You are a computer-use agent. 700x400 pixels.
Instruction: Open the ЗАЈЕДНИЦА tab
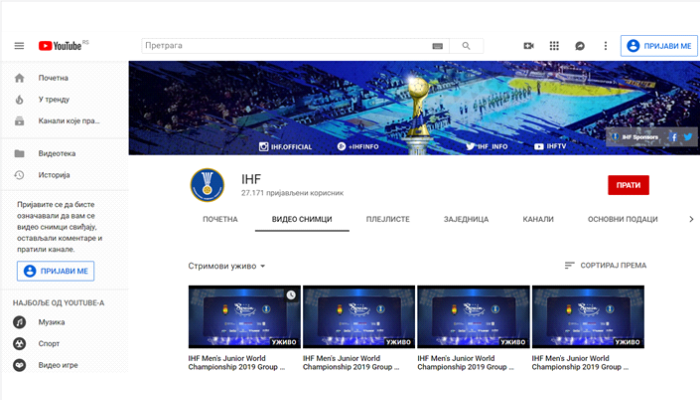point(466,219)
